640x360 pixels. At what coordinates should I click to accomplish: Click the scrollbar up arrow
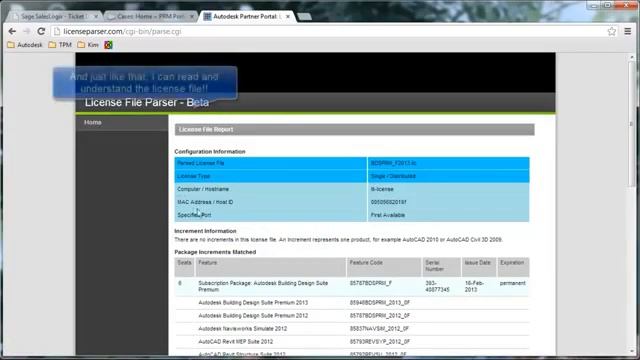point(632,58)
